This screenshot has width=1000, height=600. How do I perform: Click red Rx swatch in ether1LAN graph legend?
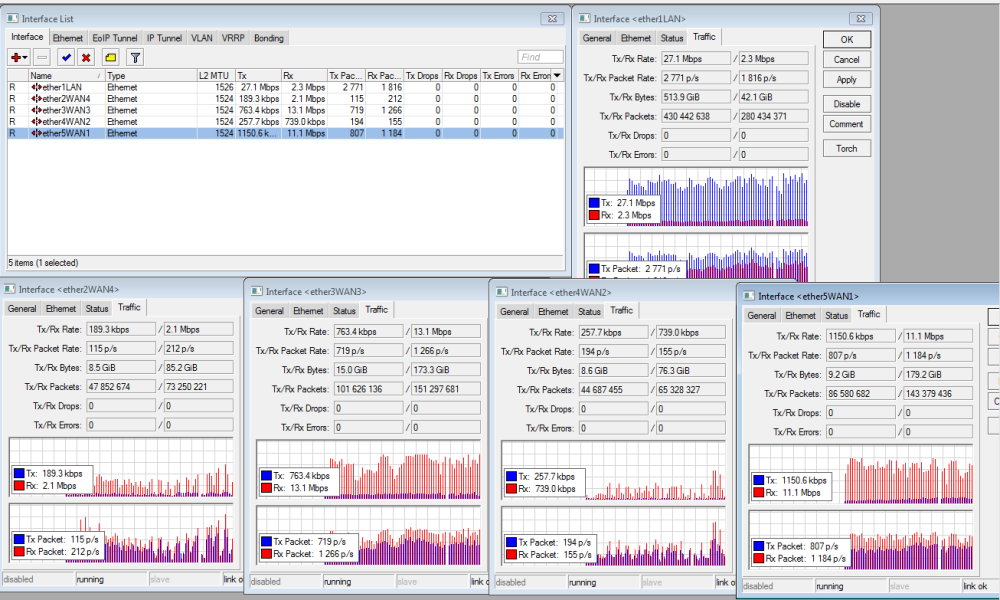click(594, 215)
